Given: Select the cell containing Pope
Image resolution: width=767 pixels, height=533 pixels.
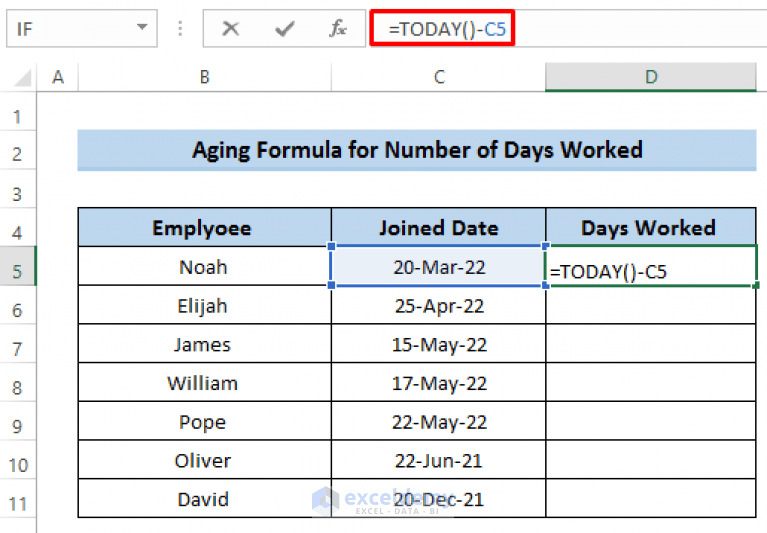Looking at the screenshot, I should (x=204, y=422).
